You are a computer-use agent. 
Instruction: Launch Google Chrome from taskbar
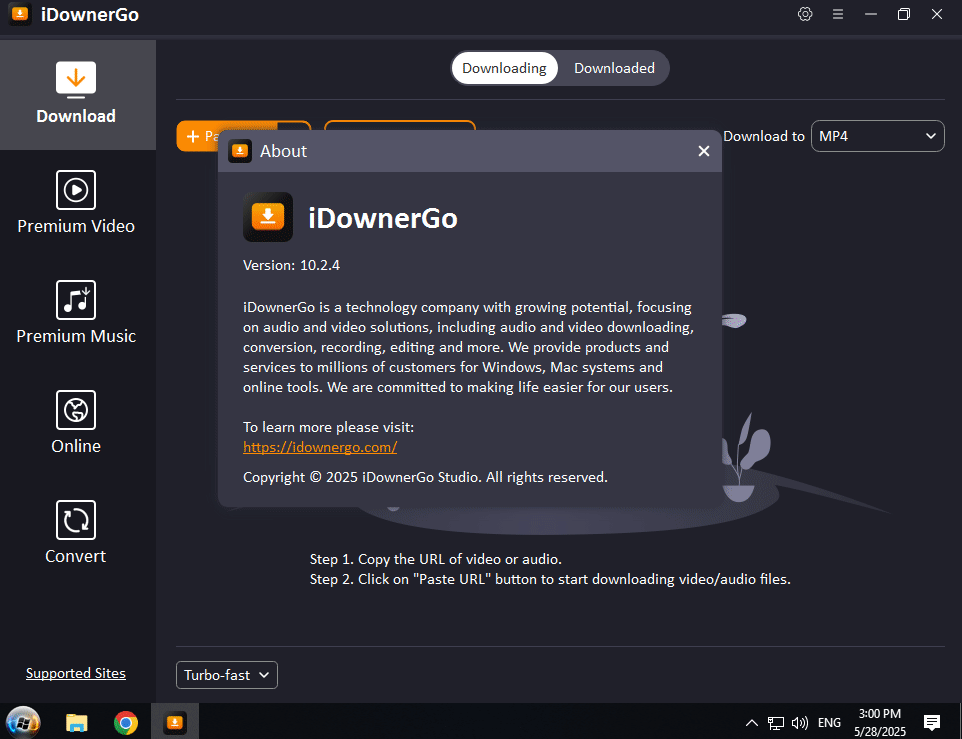pos(126,722)
